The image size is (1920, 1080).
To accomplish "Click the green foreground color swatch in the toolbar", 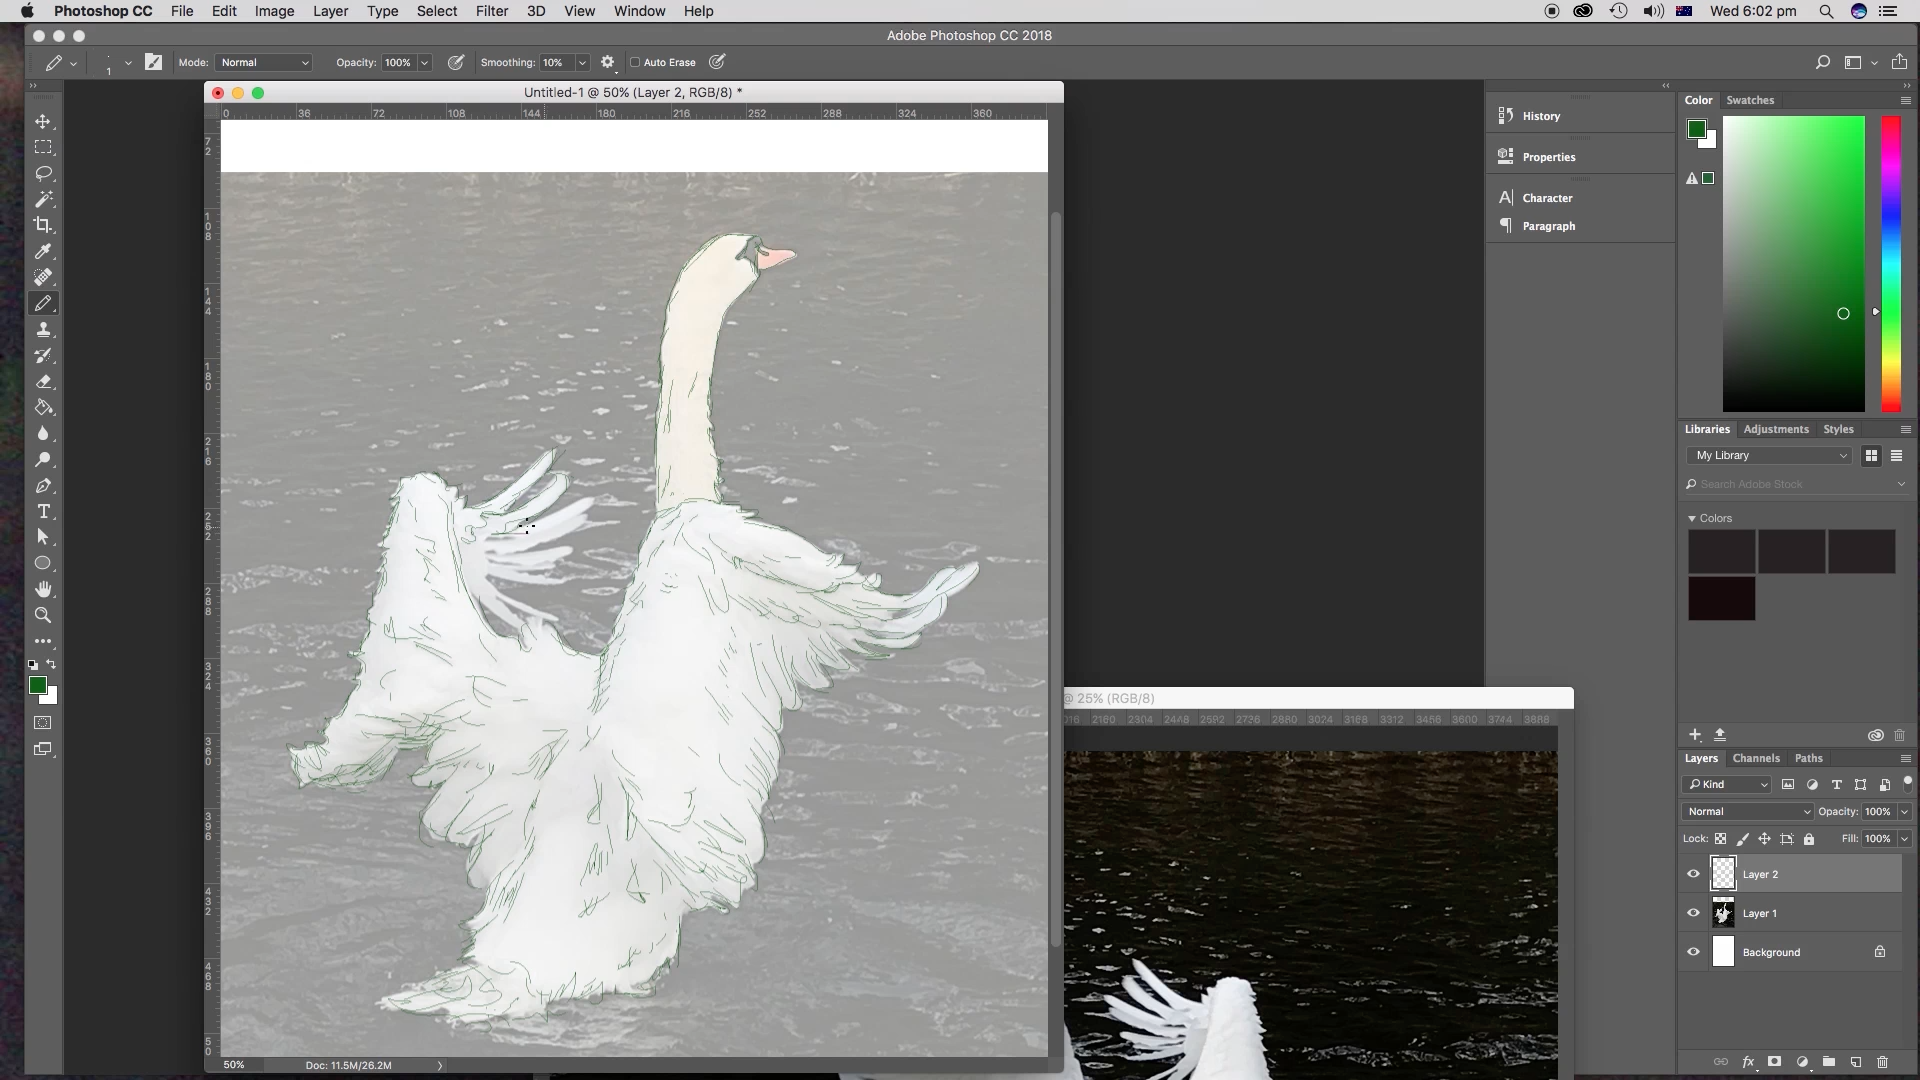I will pyautogui.click(x=37, y=685).
